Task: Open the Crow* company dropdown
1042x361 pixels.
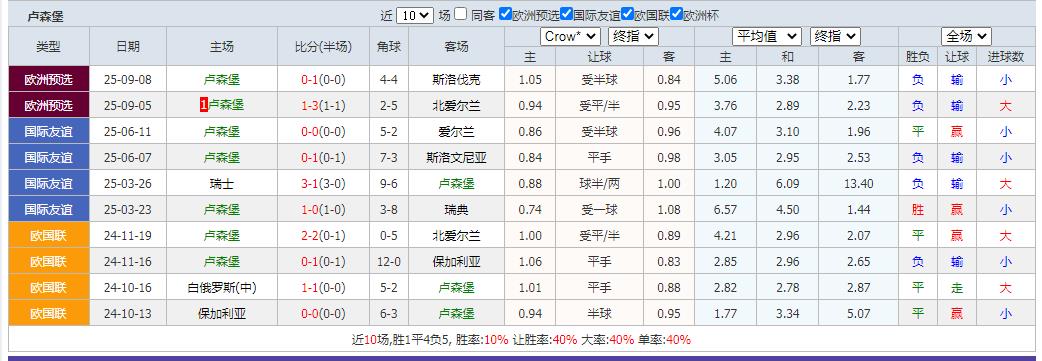Action: 570,37
